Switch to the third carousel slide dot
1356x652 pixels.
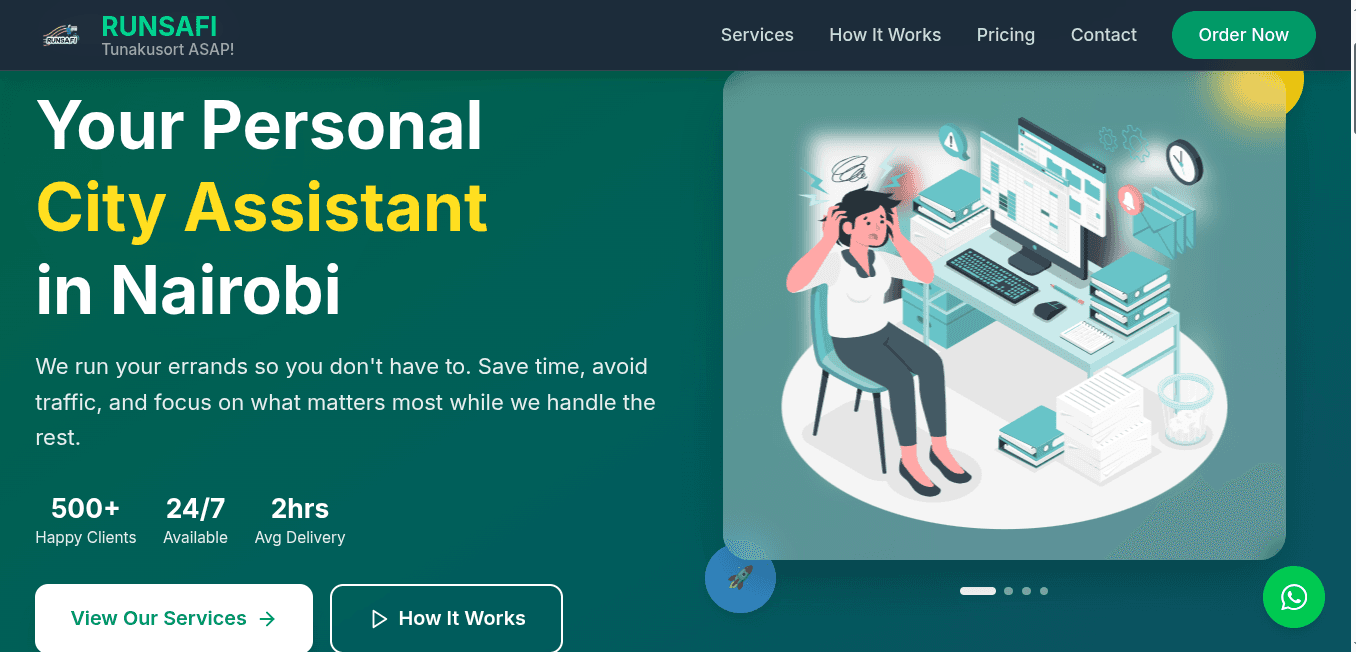(x=1026, y=591)
